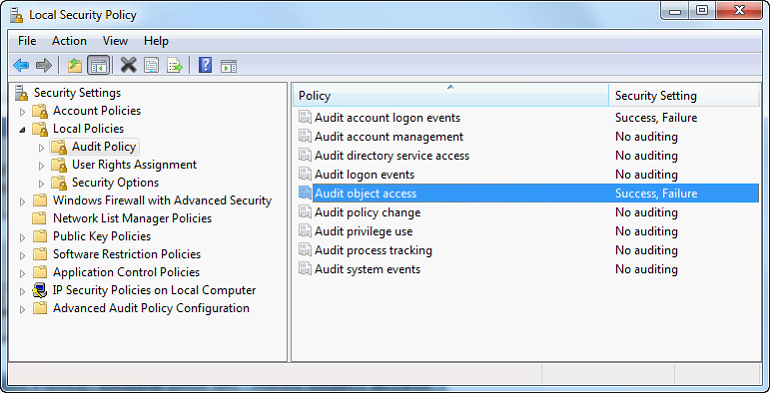
Task: Open the File menu
Action: [27, 41]
